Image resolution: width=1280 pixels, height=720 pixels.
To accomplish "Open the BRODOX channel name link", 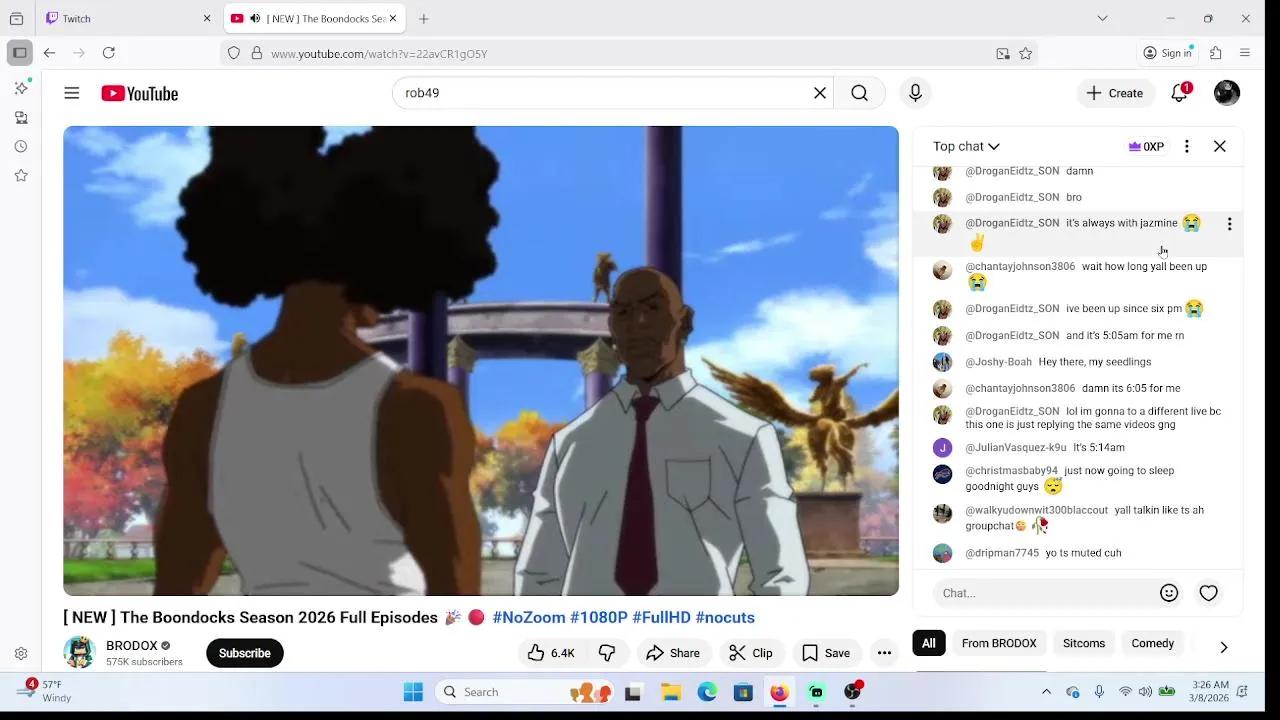I will pos(132,646).
